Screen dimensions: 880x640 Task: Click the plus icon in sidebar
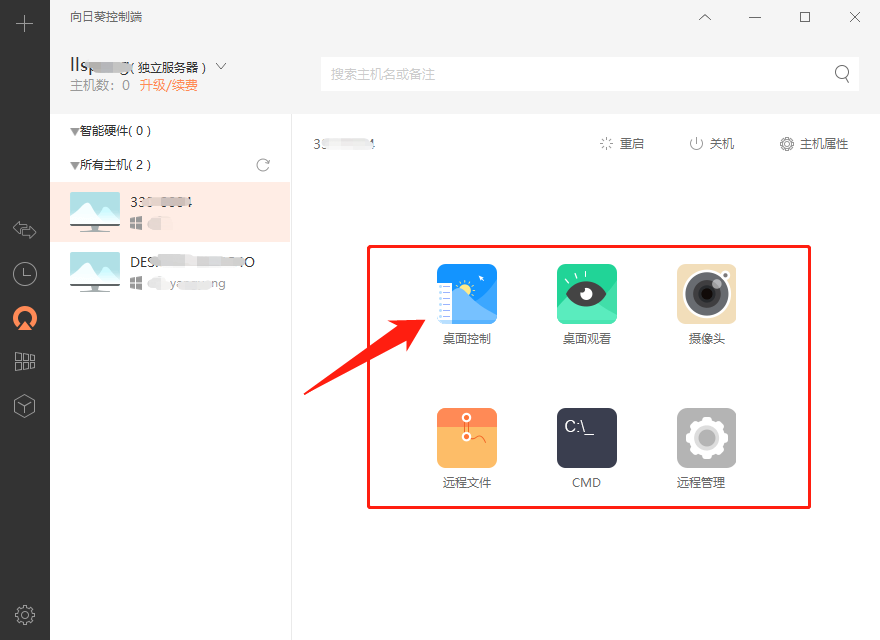pyautogui.click(x=25, y=24)
